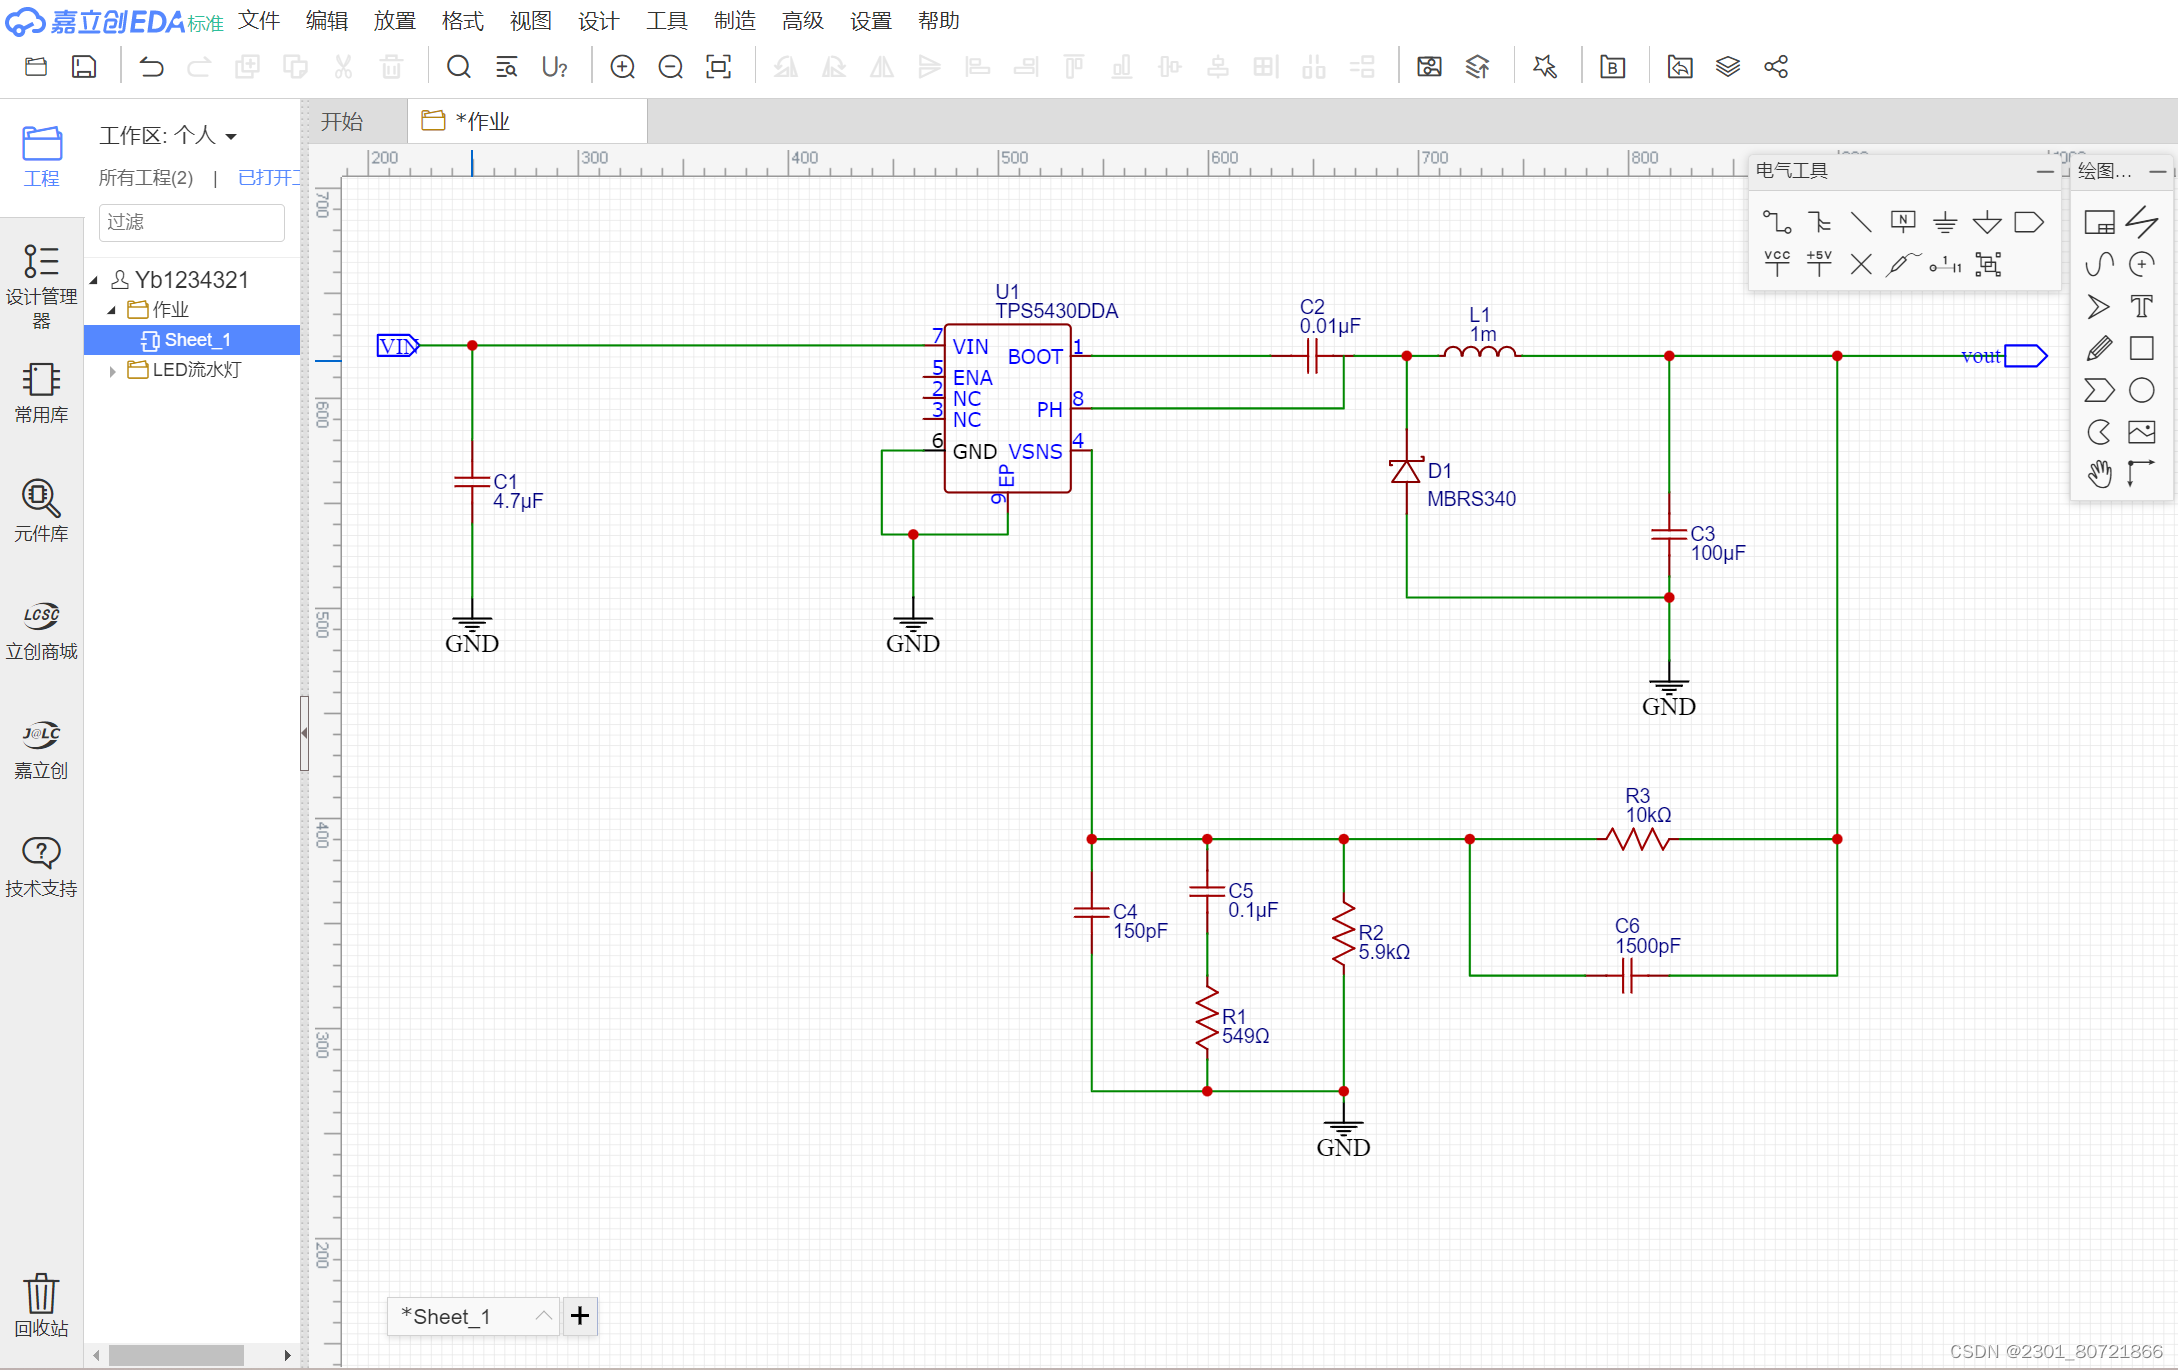Collapse the 绘图 tools panel

coord(2158,171)
